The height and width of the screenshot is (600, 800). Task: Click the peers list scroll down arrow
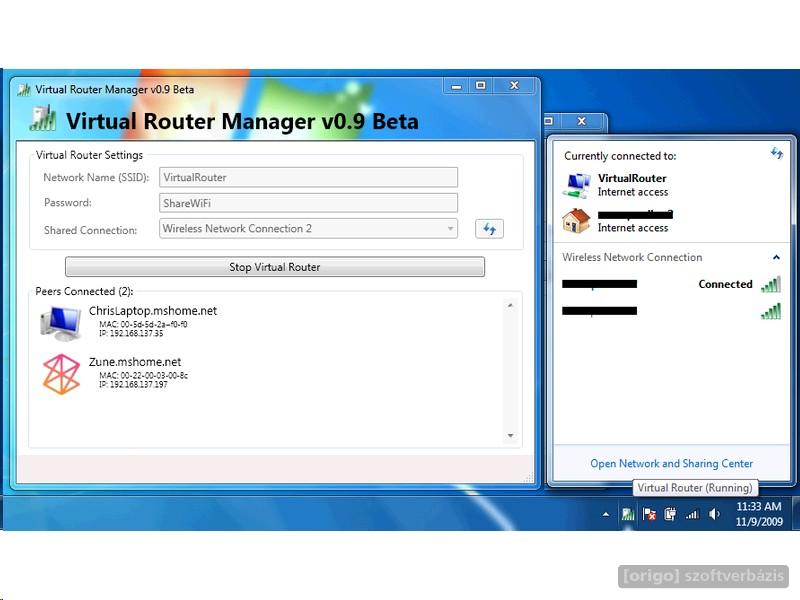(x=510, y=435)
